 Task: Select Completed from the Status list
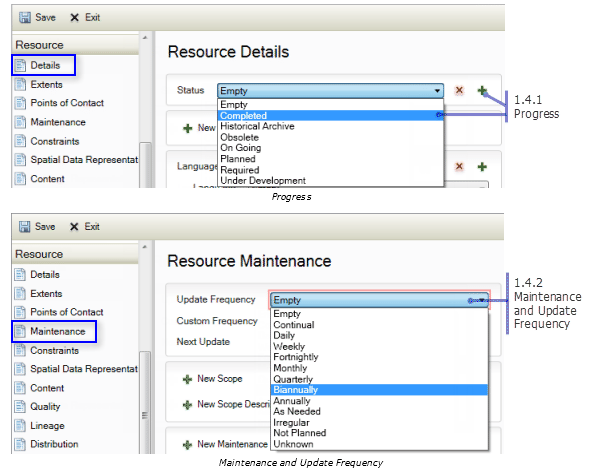pos(243,115)
